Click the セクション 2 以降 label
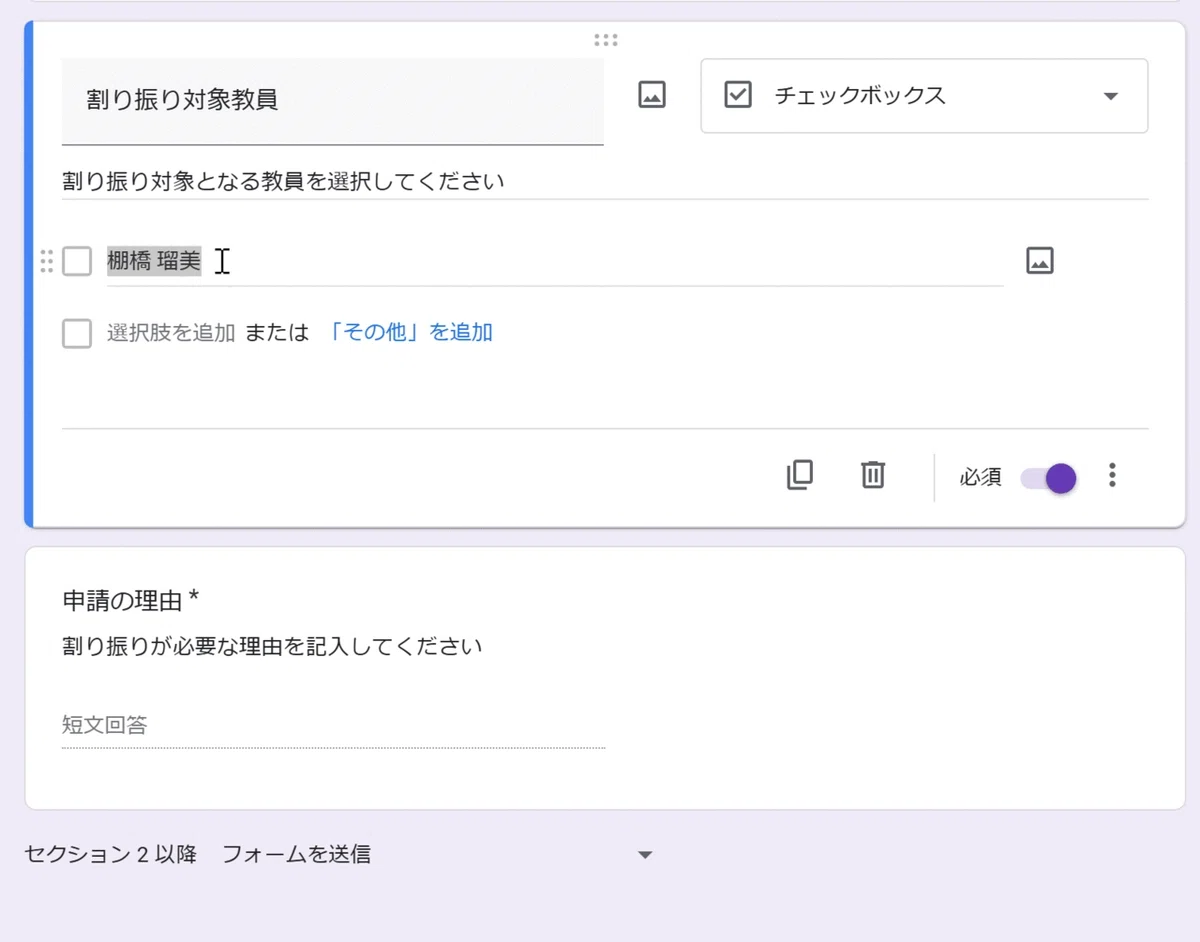Viewport: 1200px width, 942px height. [110, 855]
